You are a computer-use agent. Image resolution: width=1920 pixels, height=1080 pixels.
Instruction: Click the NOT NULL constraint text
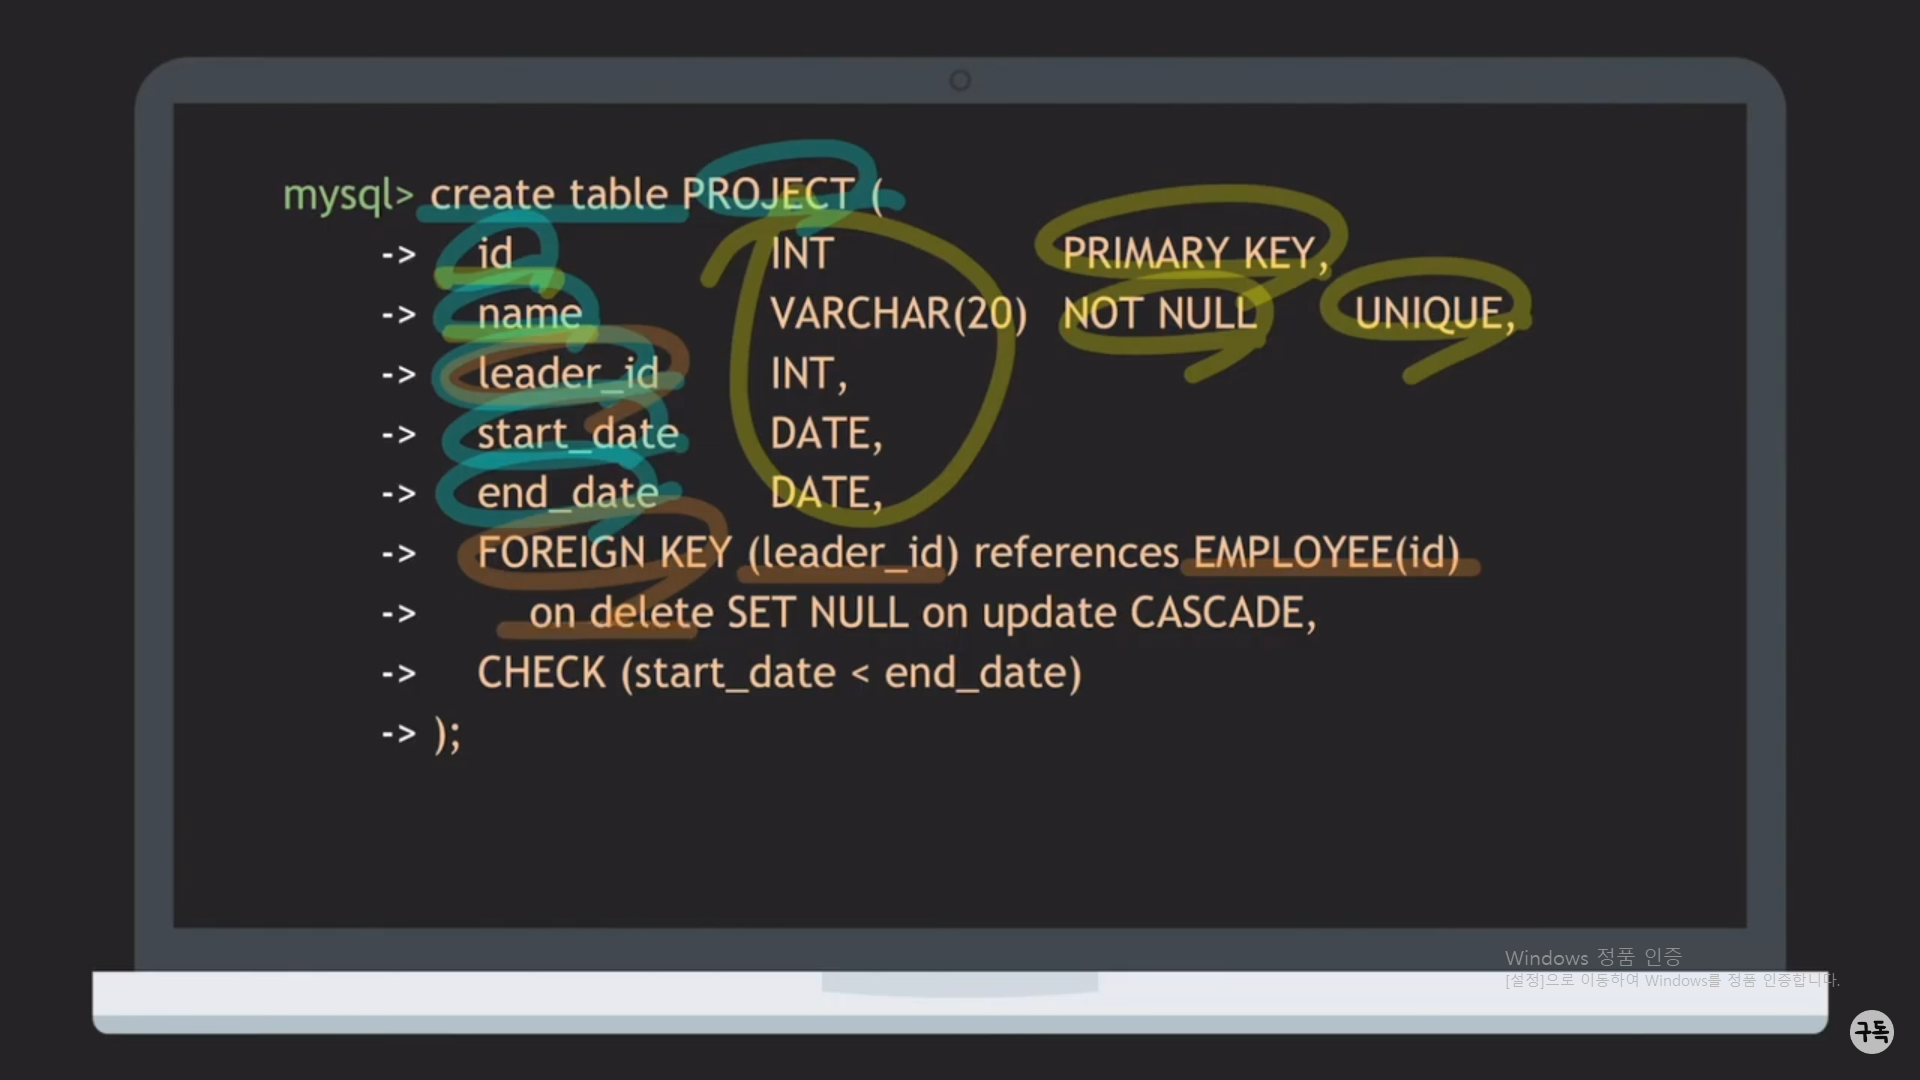tap(1159, 314)
